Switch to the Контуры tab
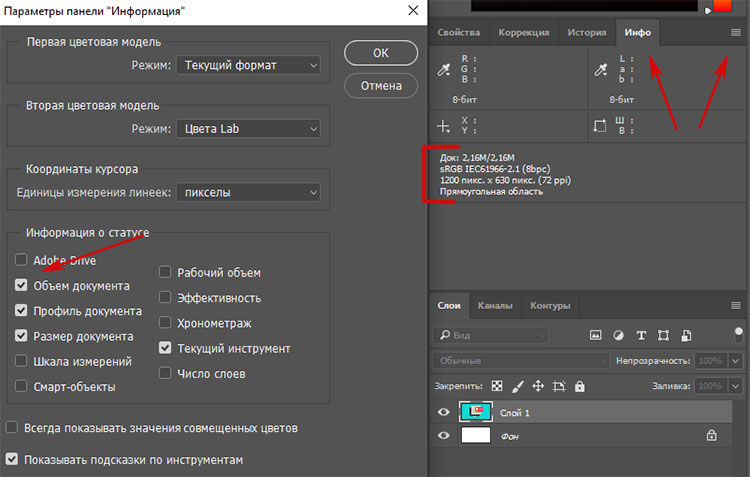The height and width of the screenshot is (477, 750). click(550, 305)
